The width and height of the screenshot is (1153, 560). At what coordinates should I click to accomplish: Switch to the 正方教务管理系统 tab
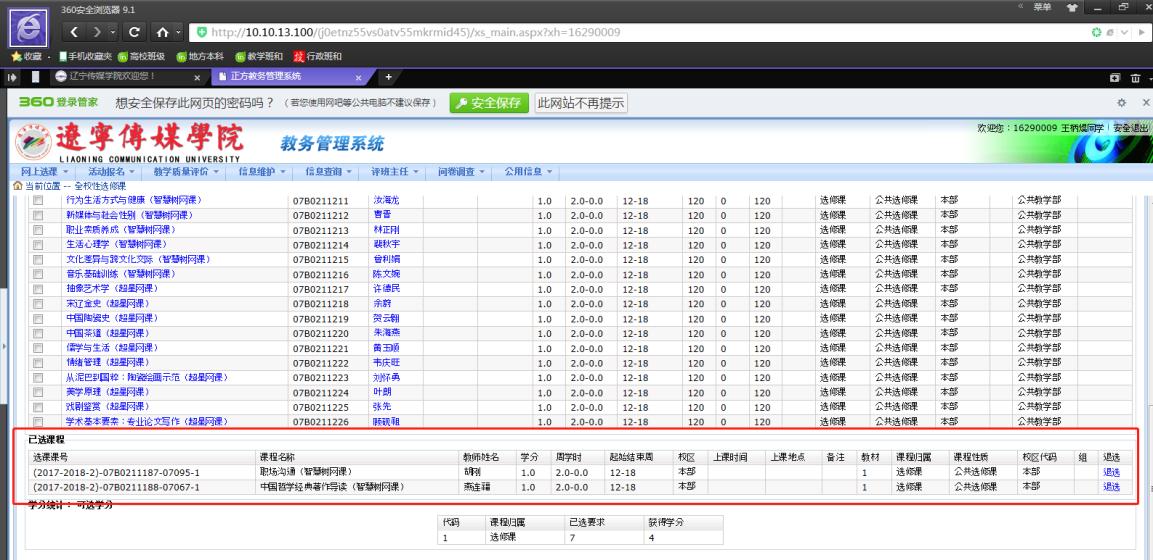290,77
